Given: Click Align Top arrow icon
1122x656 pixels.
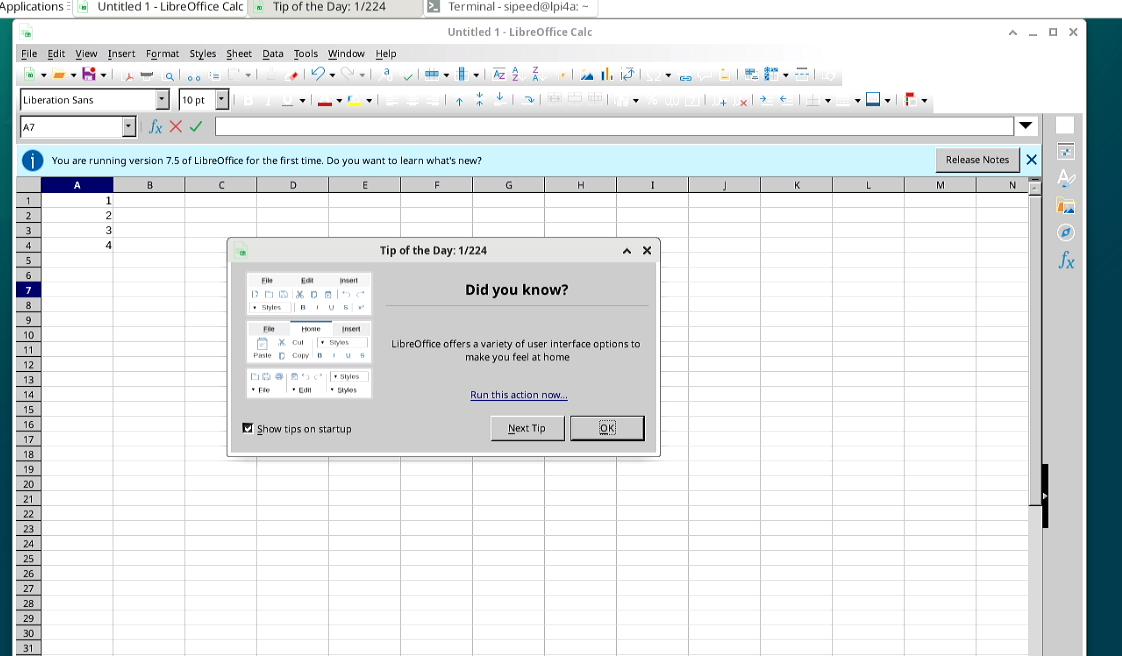Looking at the screenshot, I should coord(459,101).
